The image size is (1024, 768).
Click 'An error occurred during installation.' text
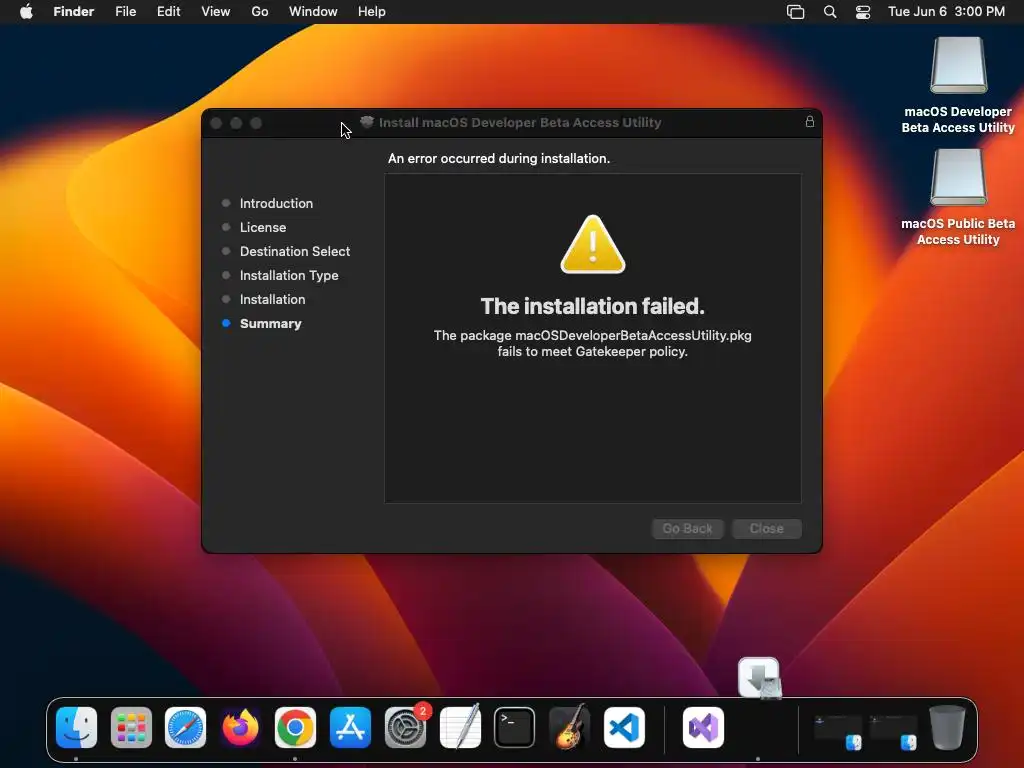(499, 158)
